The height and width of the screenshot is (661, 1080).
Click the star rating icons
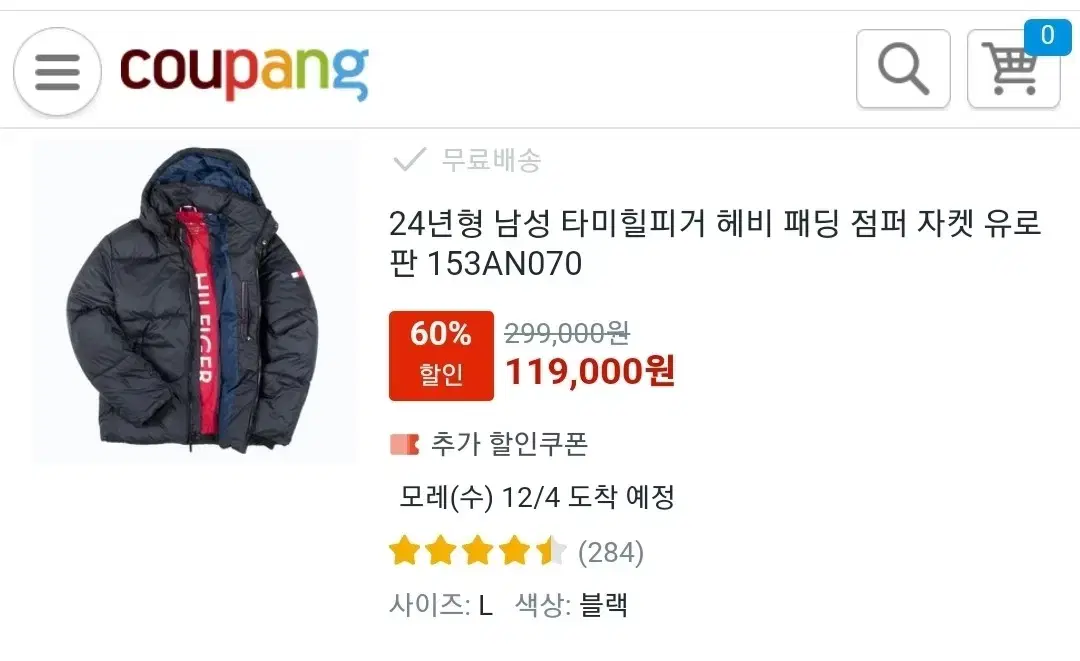pos(478,552)
